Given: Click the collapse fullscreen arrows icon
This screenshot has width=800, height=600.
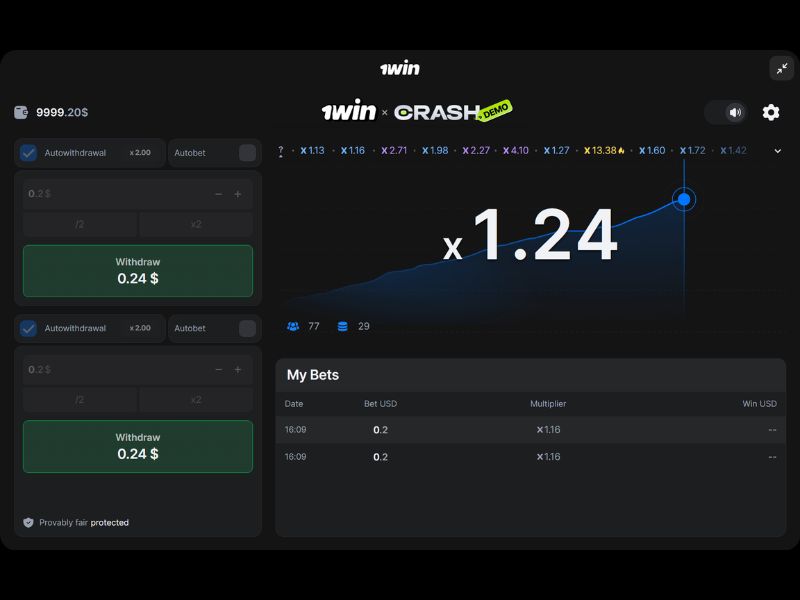Looking at the screenshot, I should tap(781, 68).
